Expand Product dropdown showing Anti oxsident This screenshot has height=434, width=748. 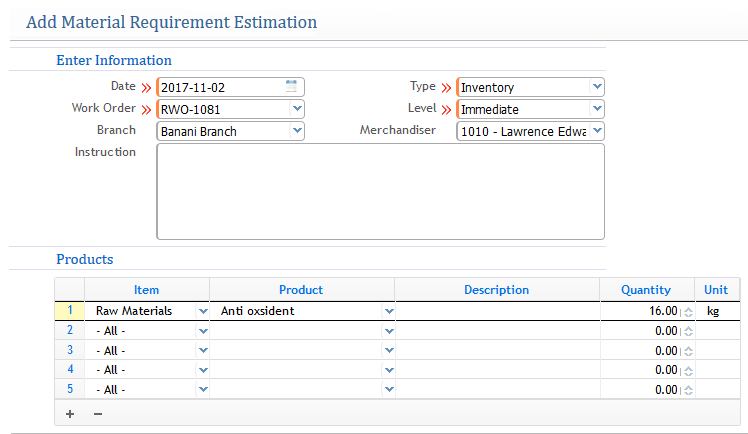[x=389, y=311]
